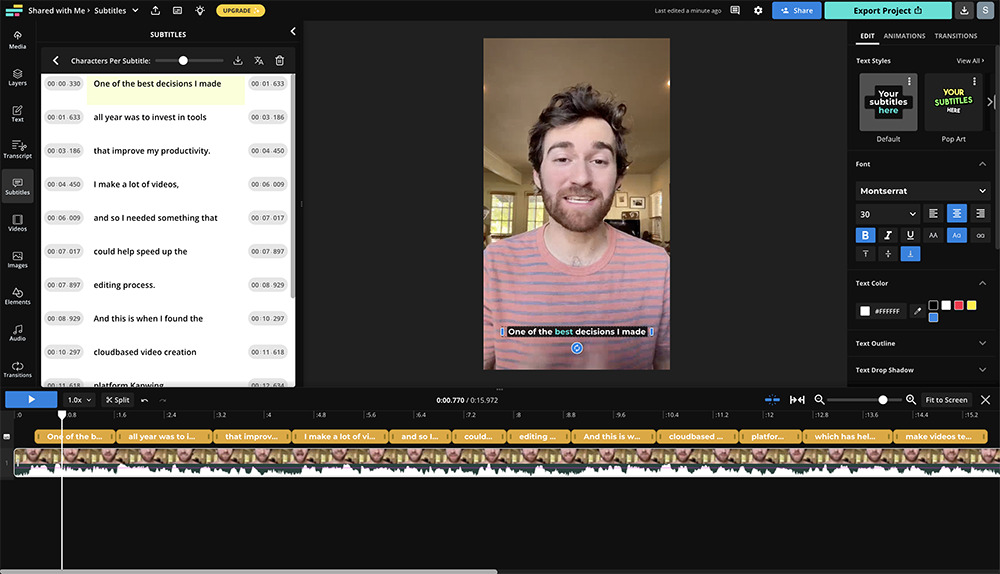
Task: Click the Export Project button
Action: pos(888,10)
